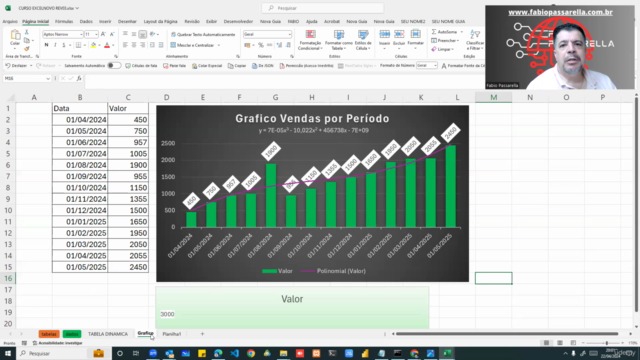Image resolution: width=640 pixels, height=360 pixels.
Task: Click the middle align icon
Action: point(134,34)
